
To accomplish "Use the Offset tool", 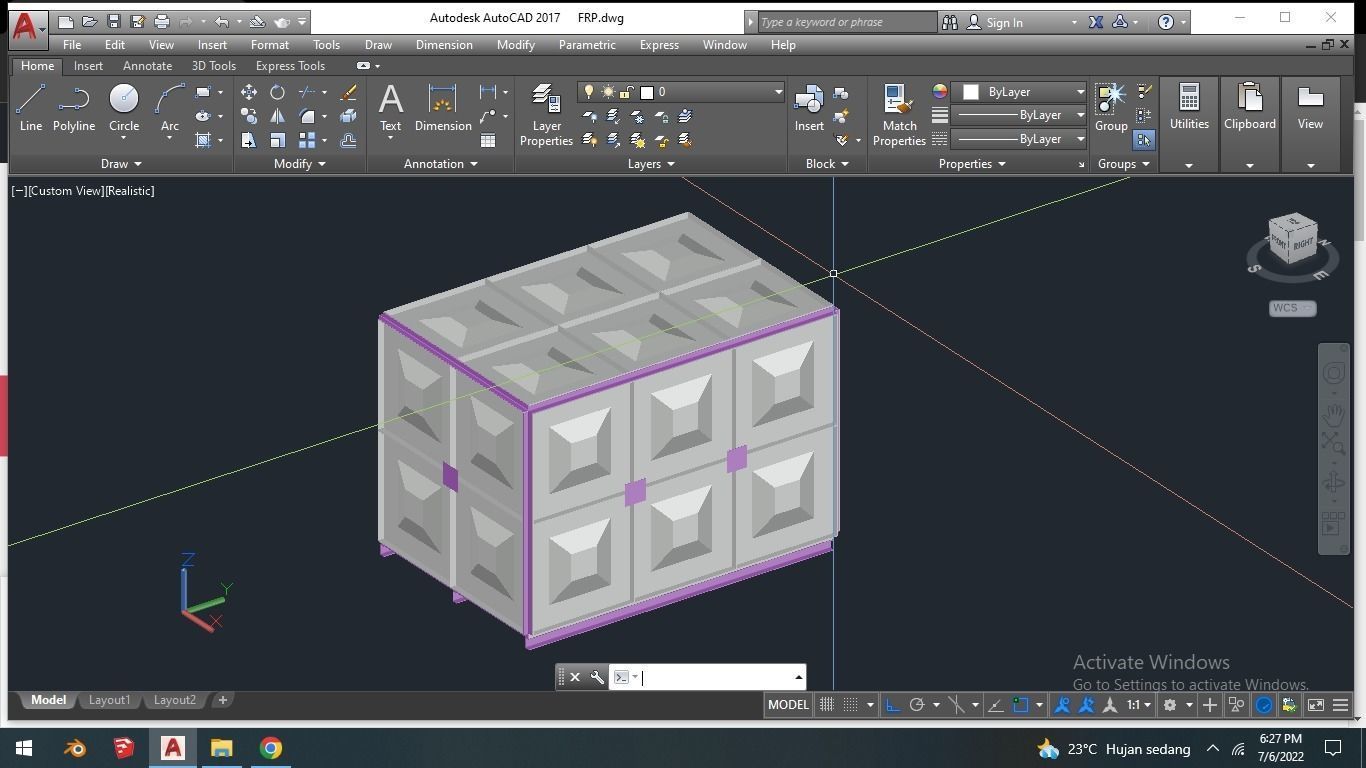I will coord(348,140).
